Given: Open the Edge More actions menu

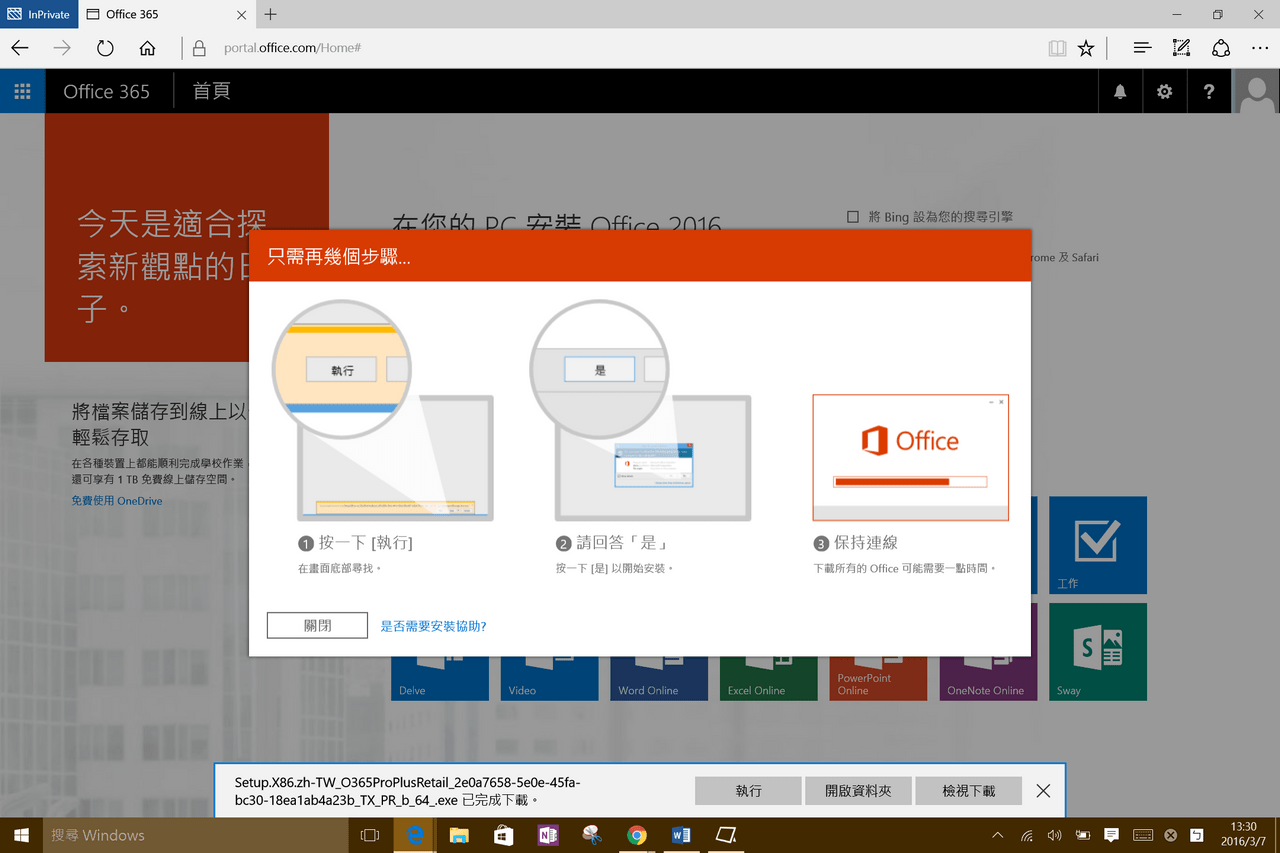Looking at the screenshot, I should (1260, 48).
